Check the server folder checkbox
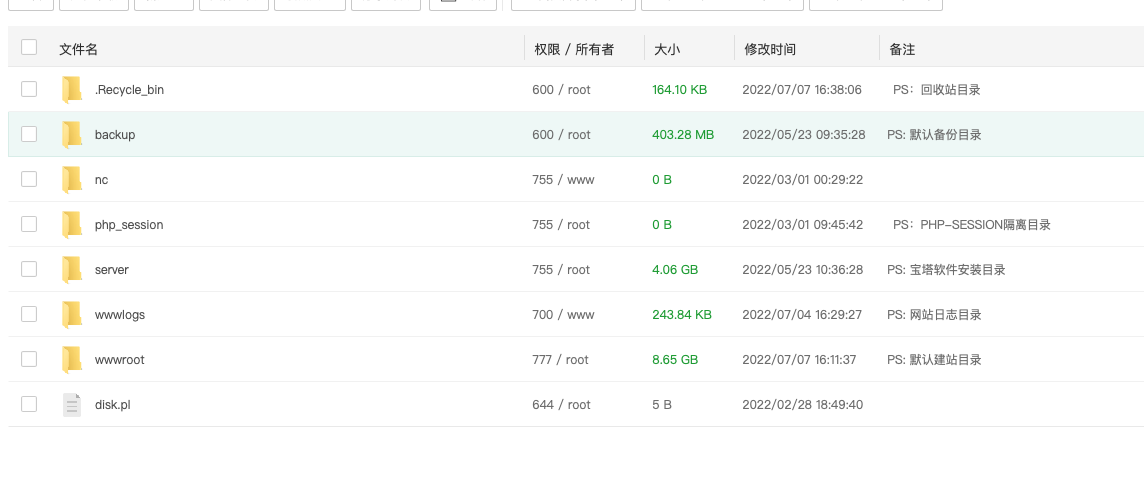Viewport: 1144px width, 486px height. click(29, 269)
